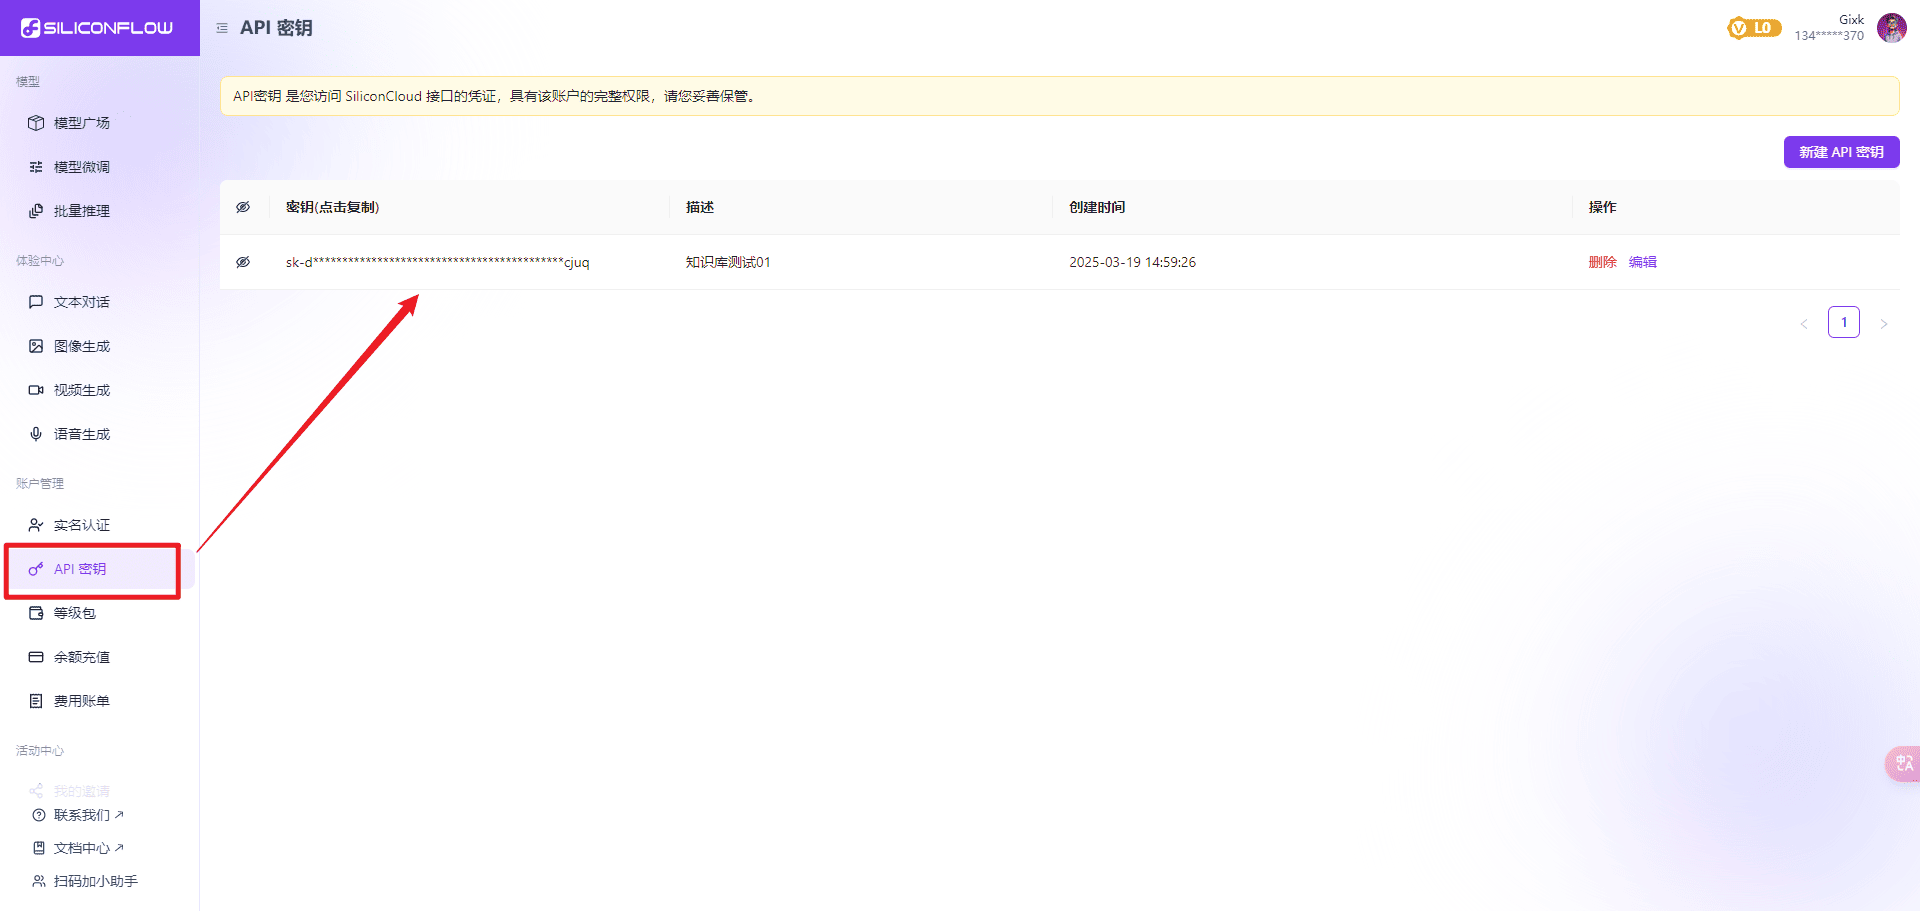1920x911 pixels.
Task: Create a new API key
Action: point(1841,152)
